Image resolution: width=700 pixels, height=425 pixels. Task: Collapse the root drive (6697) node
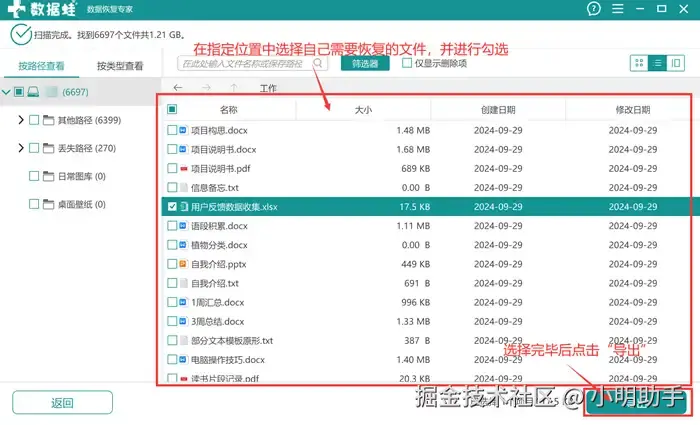click(6, 92)
